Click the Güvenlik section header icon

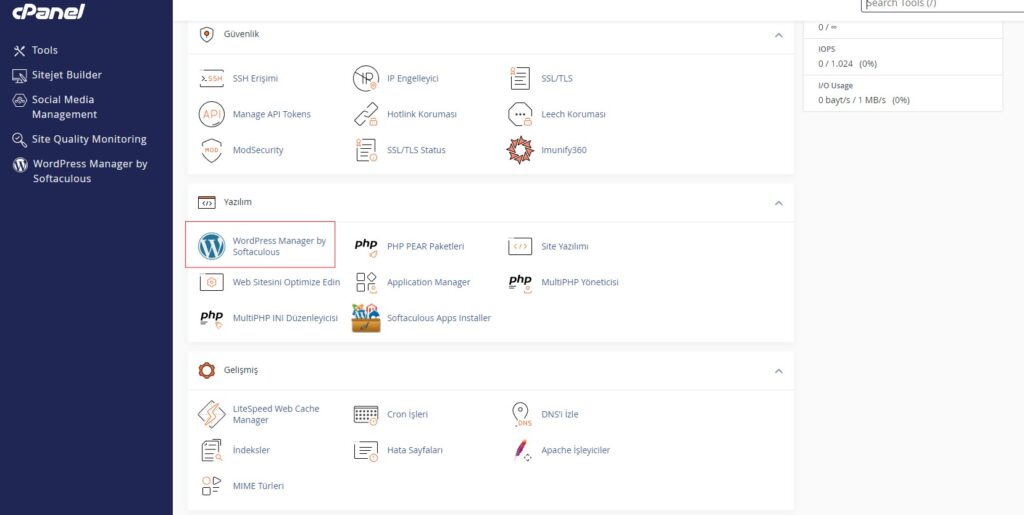point(206,35)
